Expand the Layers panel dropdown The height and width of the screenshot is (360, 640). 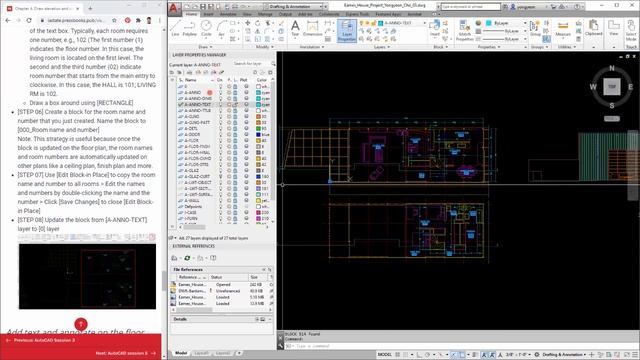382,47
